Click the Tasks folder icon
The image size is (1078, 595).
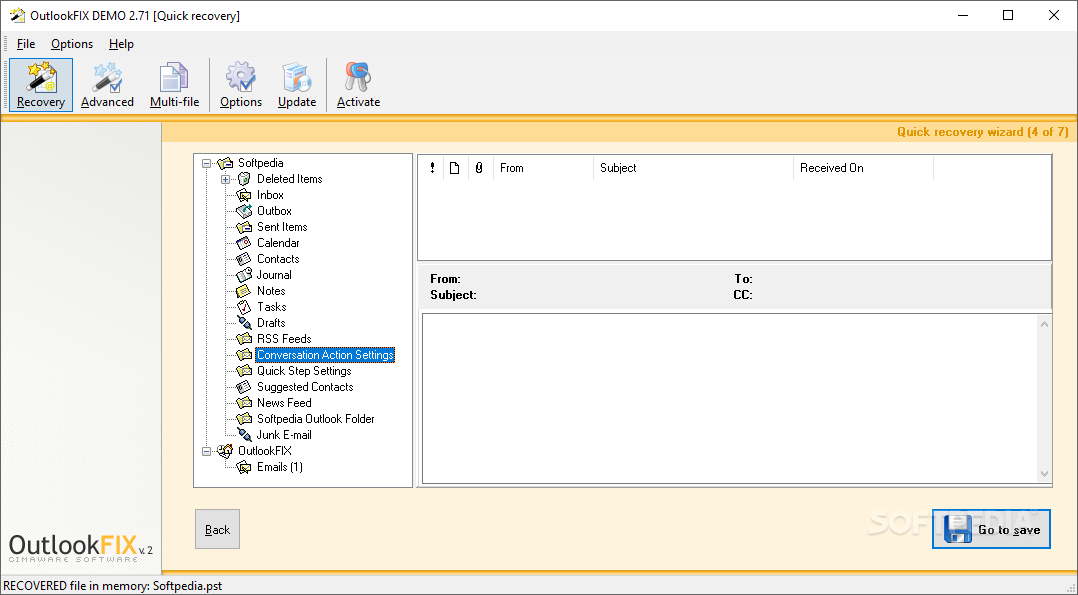[x=244, y=307]
